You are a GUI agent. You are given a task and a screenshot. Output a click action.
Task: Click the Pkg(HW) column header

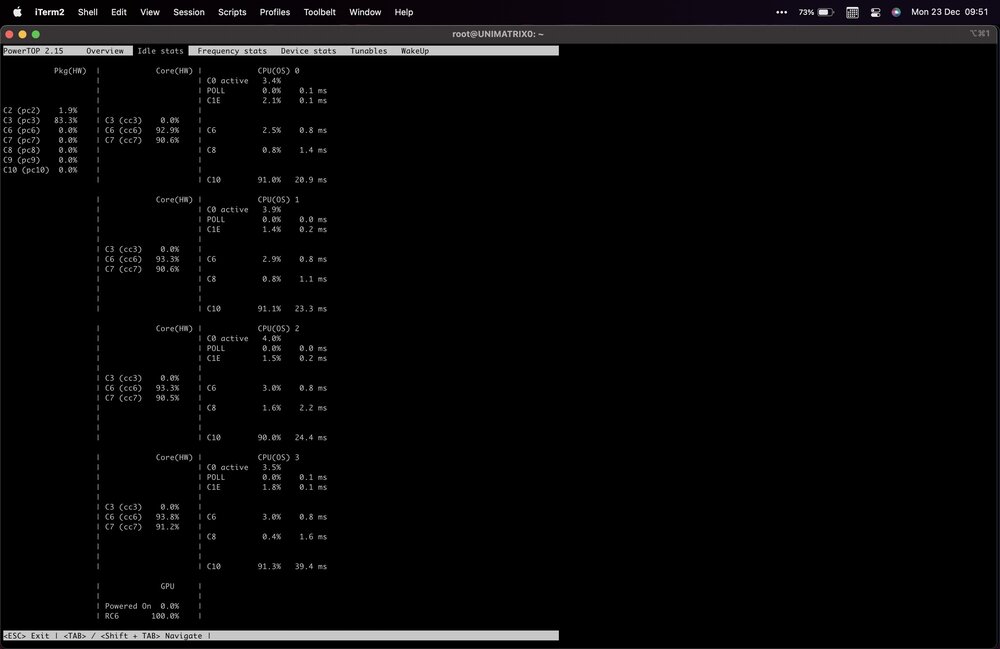70,71
